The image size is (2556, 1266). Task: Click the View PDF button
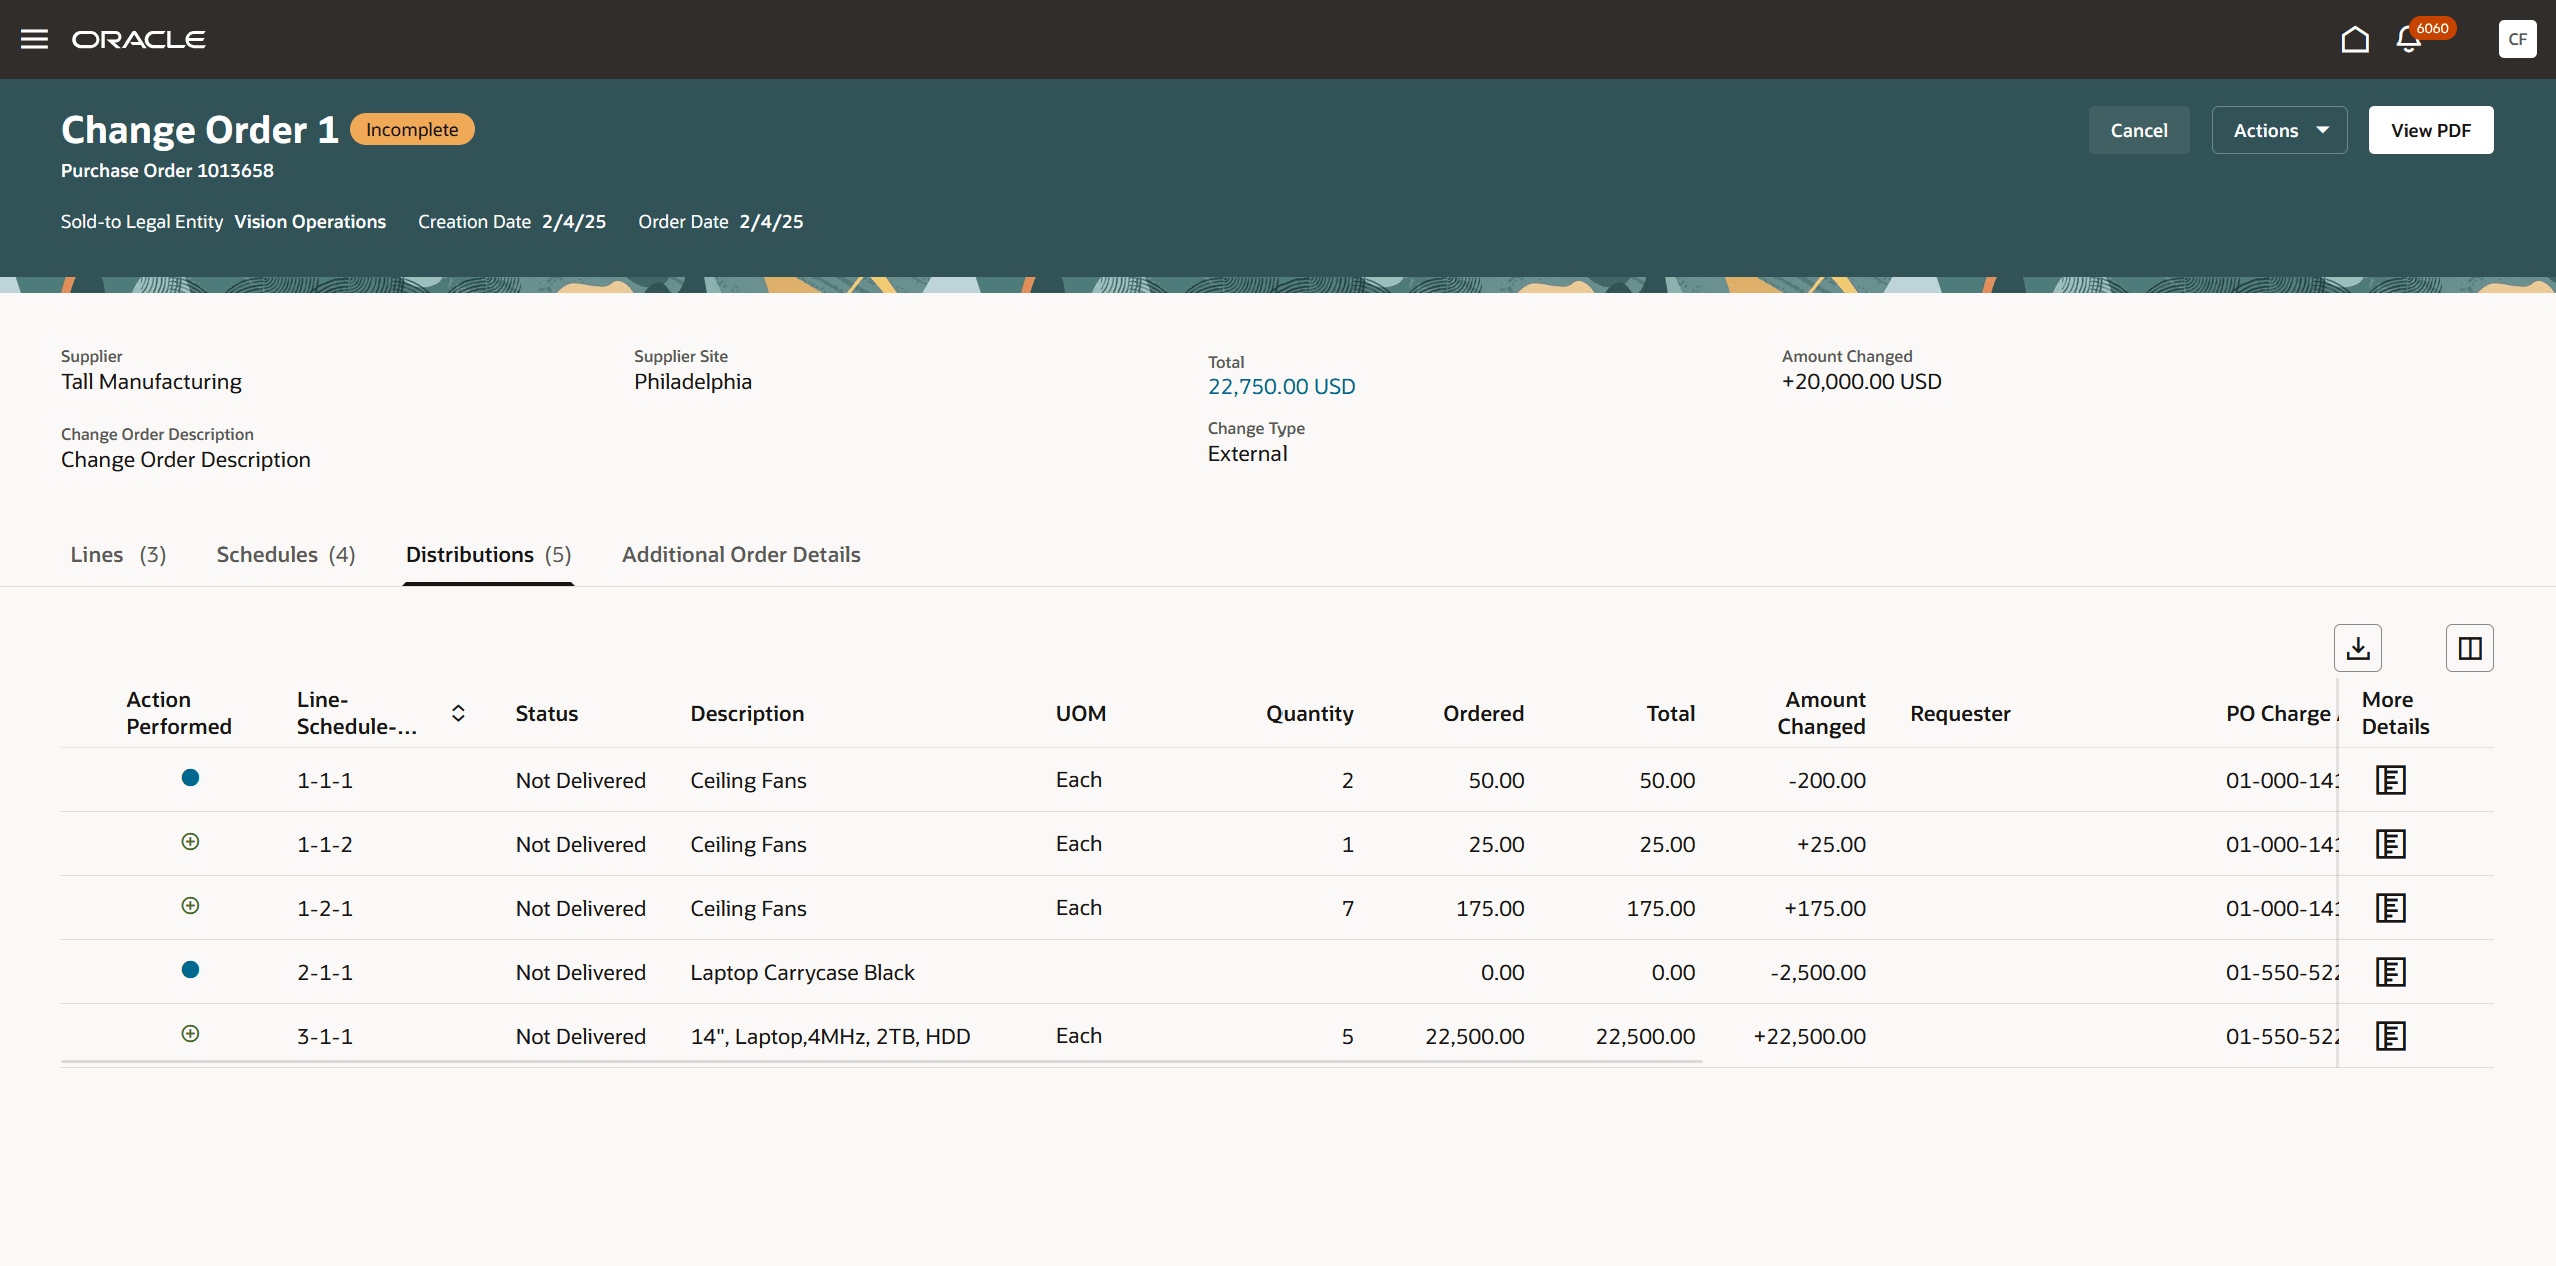[2430, 130]
